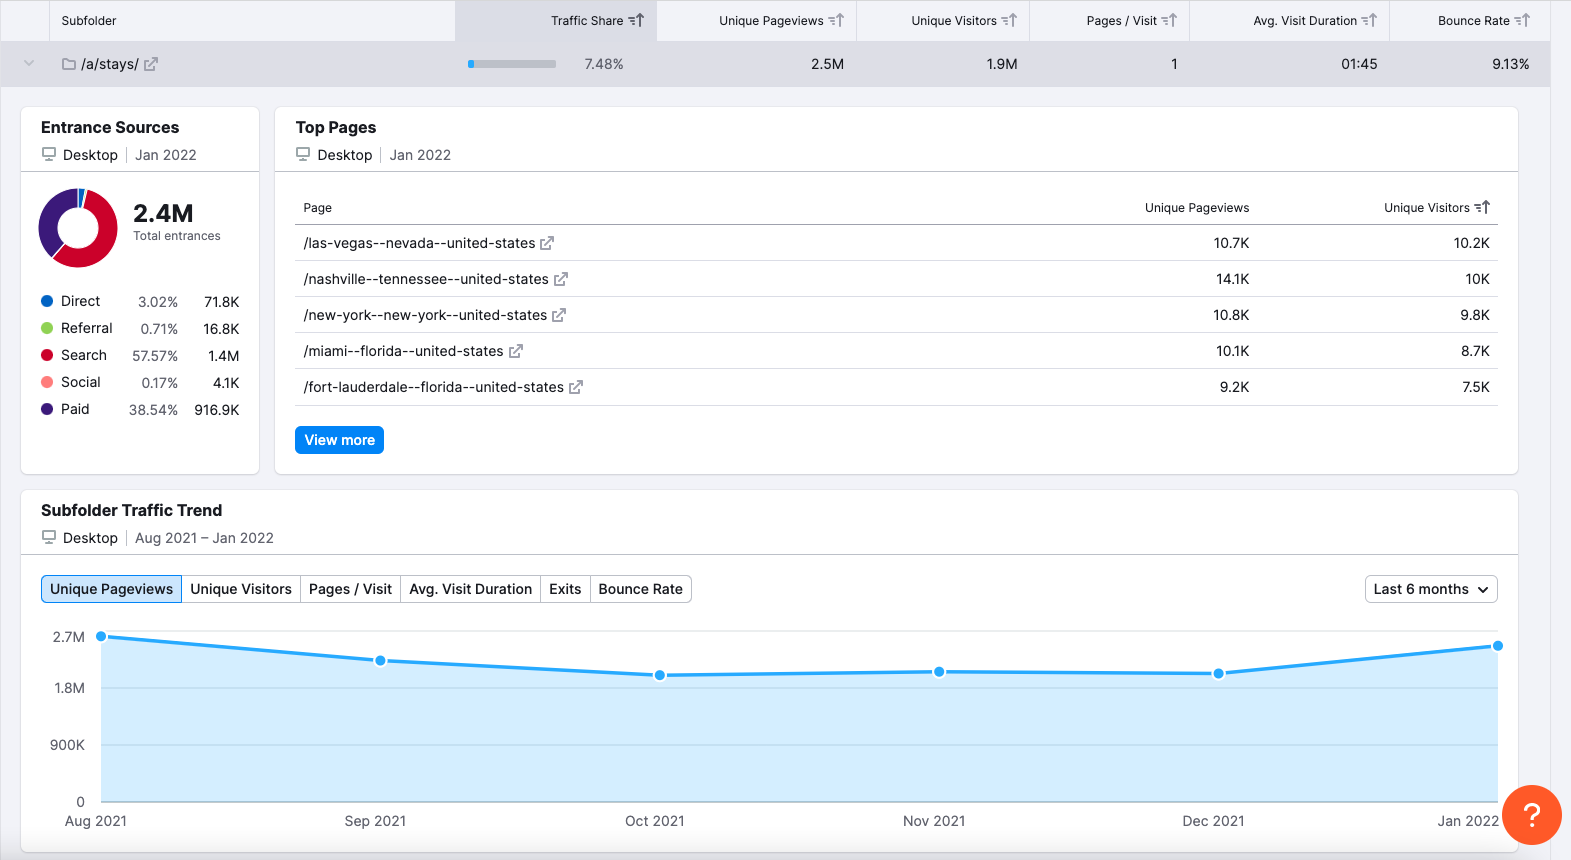Click the Entrance Sources donut chart
This screenshot has width=1571, height=860.
78,228
